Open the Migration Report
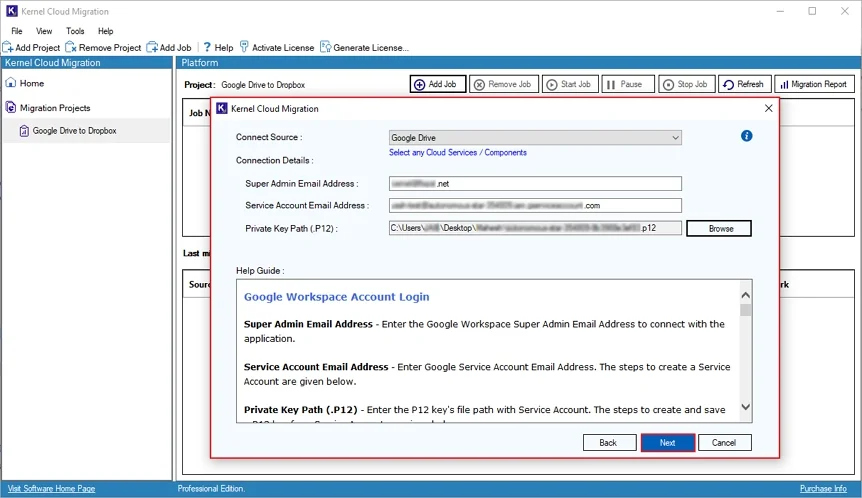862x498 pixels. click(x=814, y=84)
